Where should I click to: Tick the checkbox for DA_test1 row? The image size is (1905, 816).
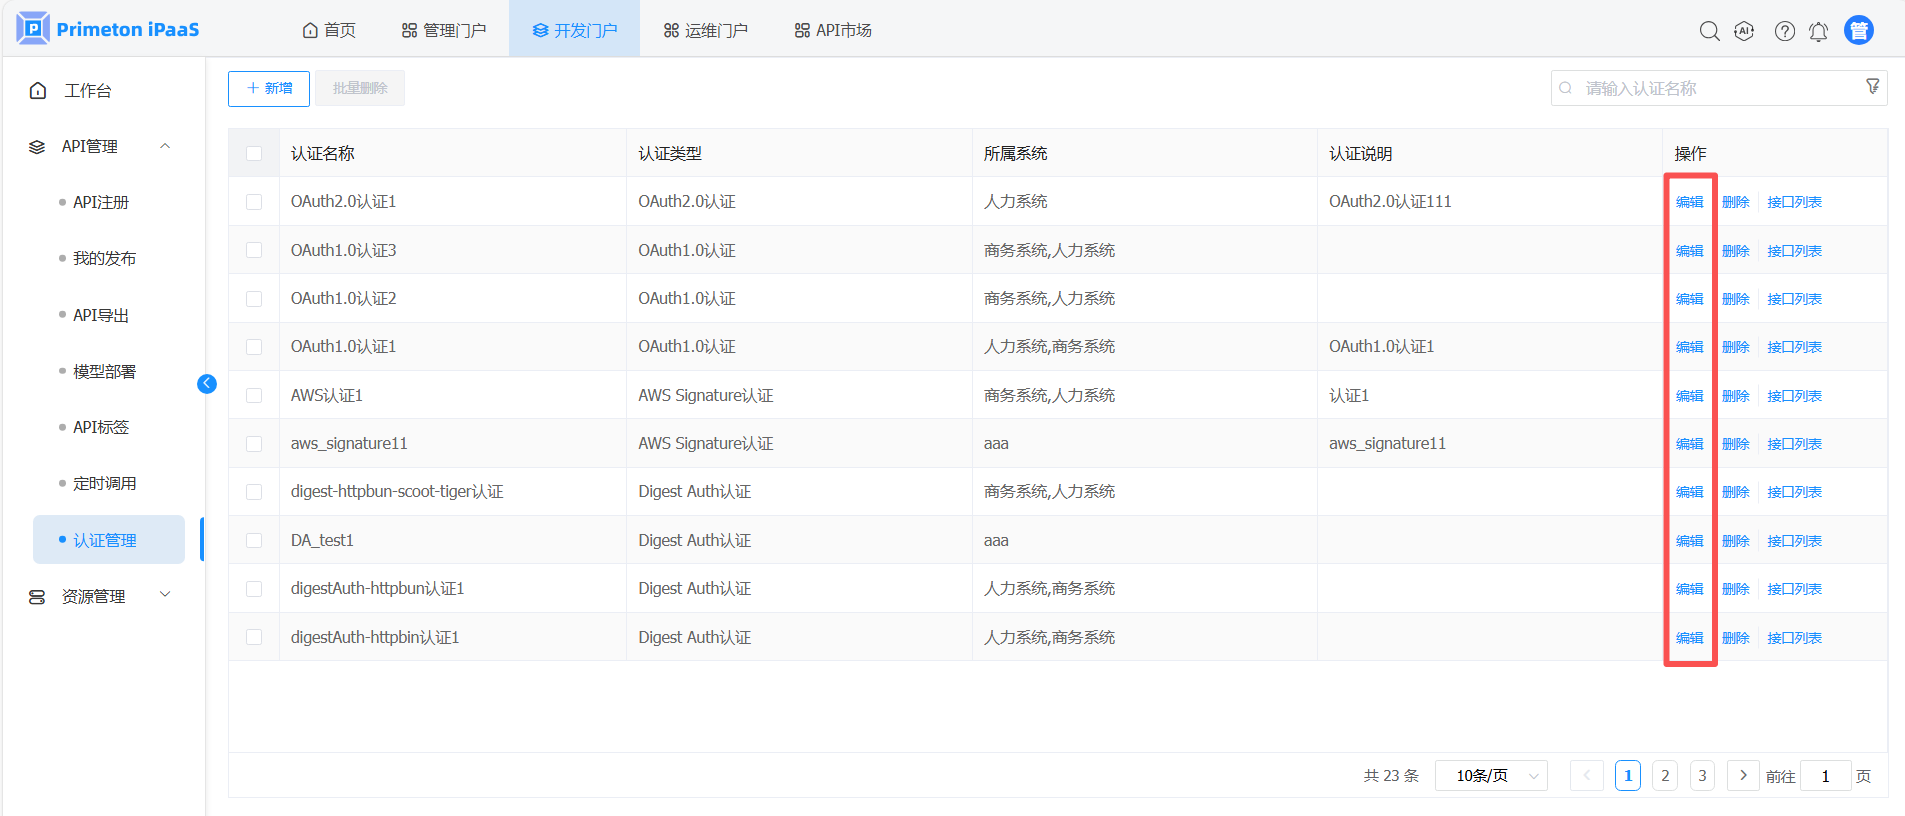coord(254,541)
